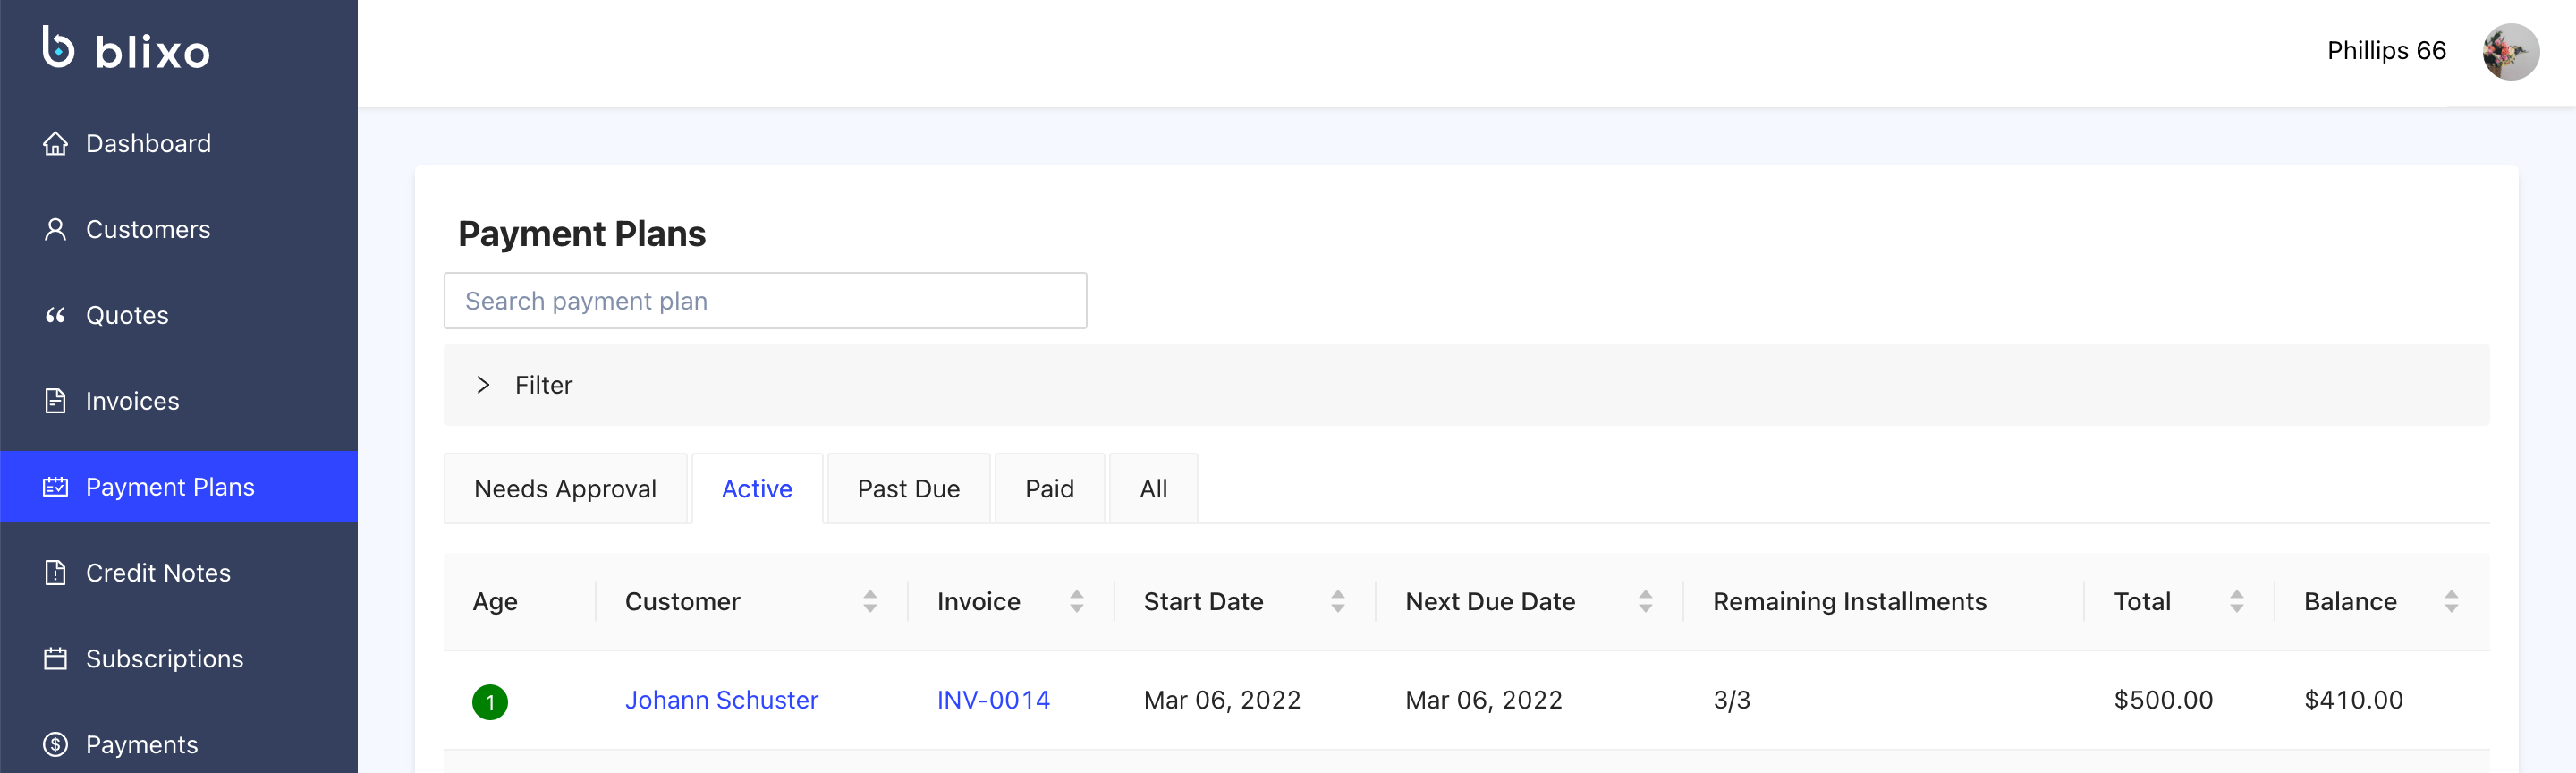Open invoice INV-0014
The image size is (2576, 773).
click(x=993, y=700)
